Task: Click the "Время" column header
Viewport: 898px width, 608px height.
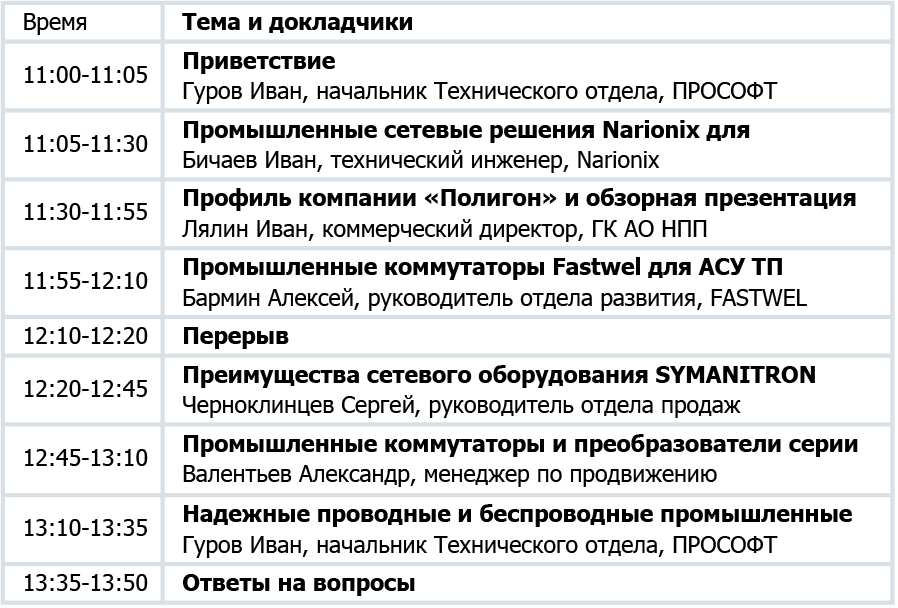Action: pos(55,22)
